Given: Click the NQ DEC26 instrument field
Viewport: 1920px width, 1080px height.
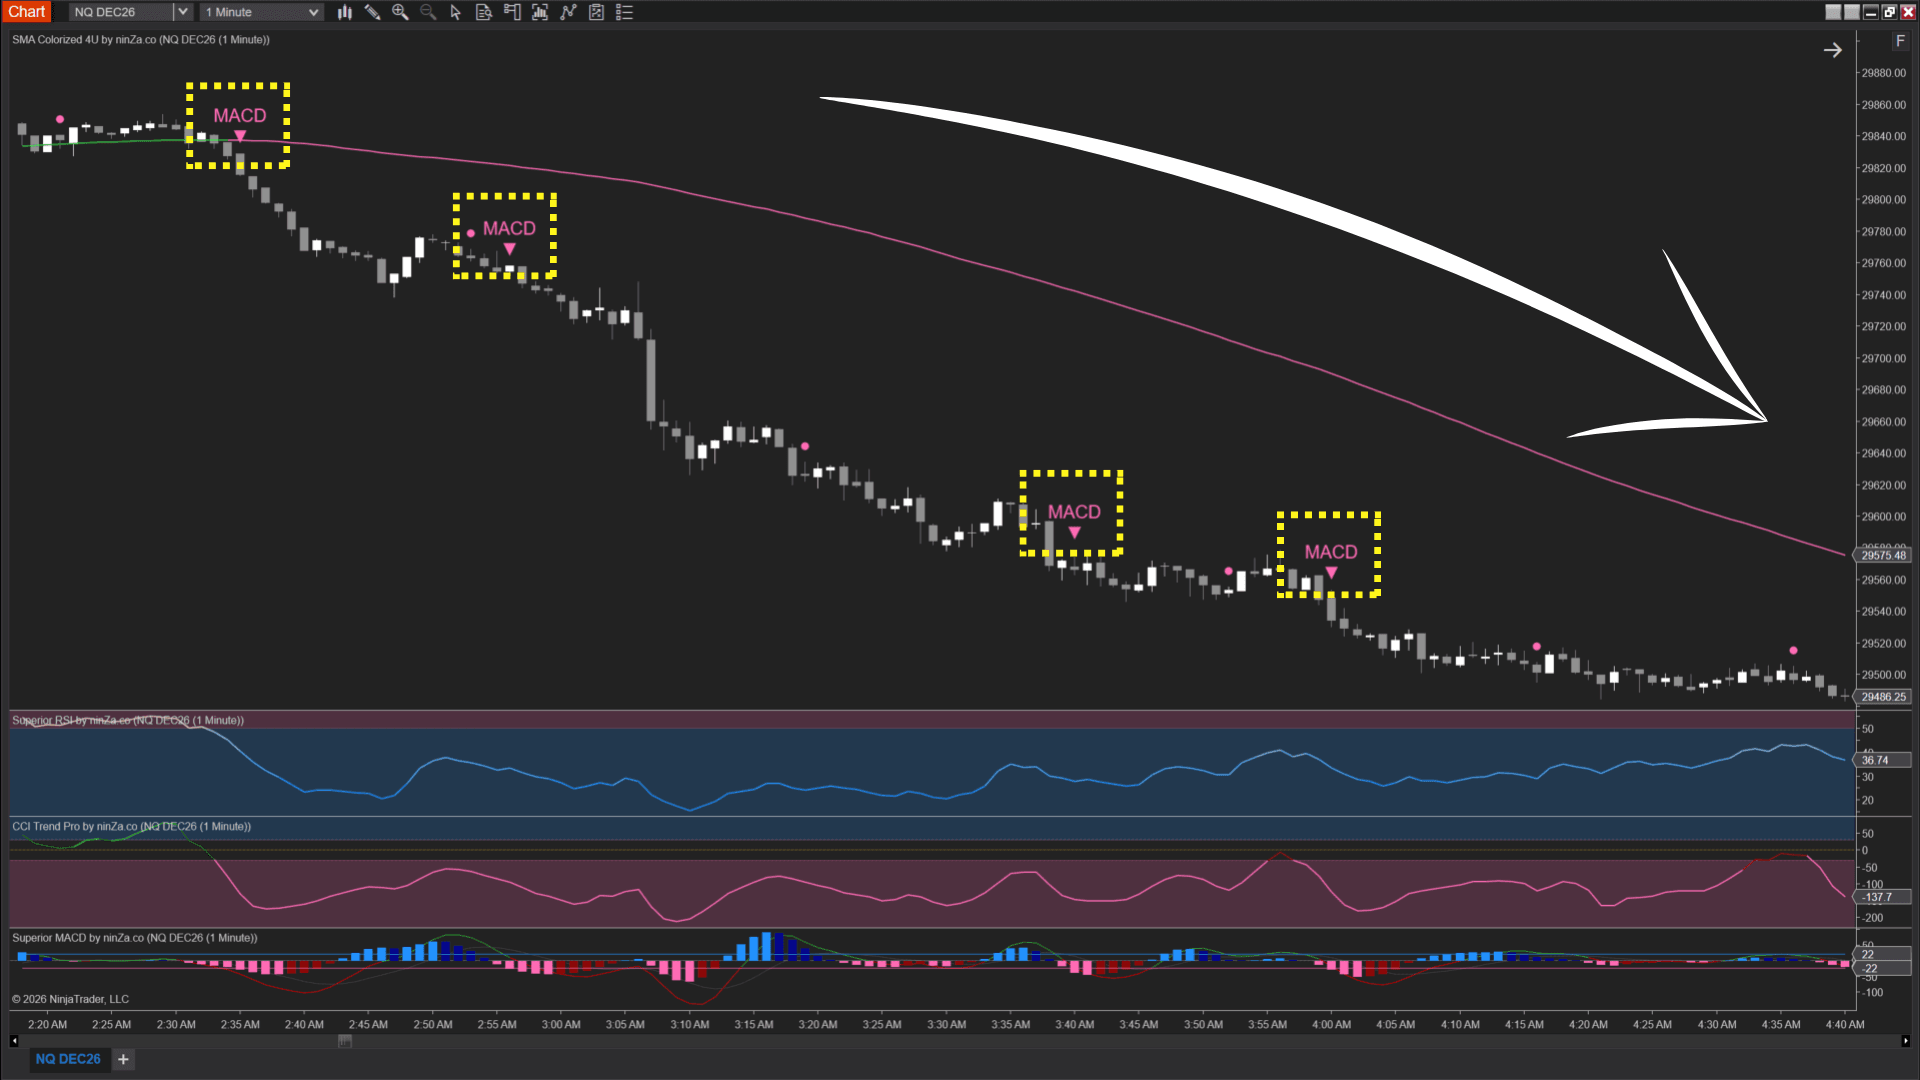Looking at the screenshot, I should point(121,12).
